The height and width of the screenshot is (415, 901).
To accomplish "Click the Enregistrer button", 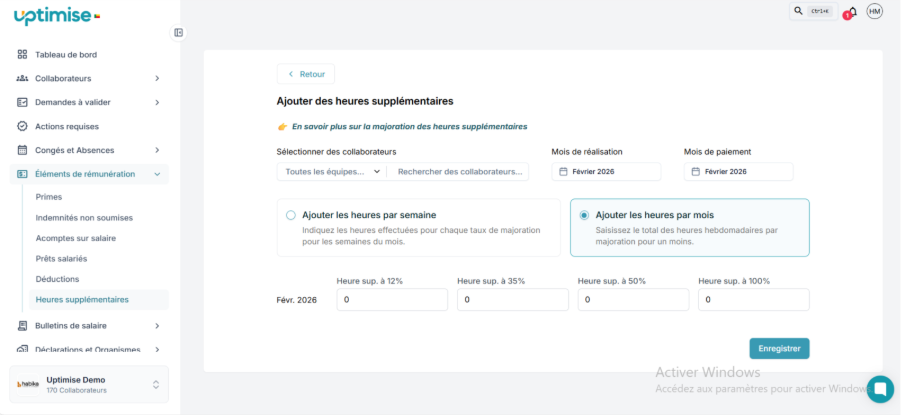I will [779, 348].
